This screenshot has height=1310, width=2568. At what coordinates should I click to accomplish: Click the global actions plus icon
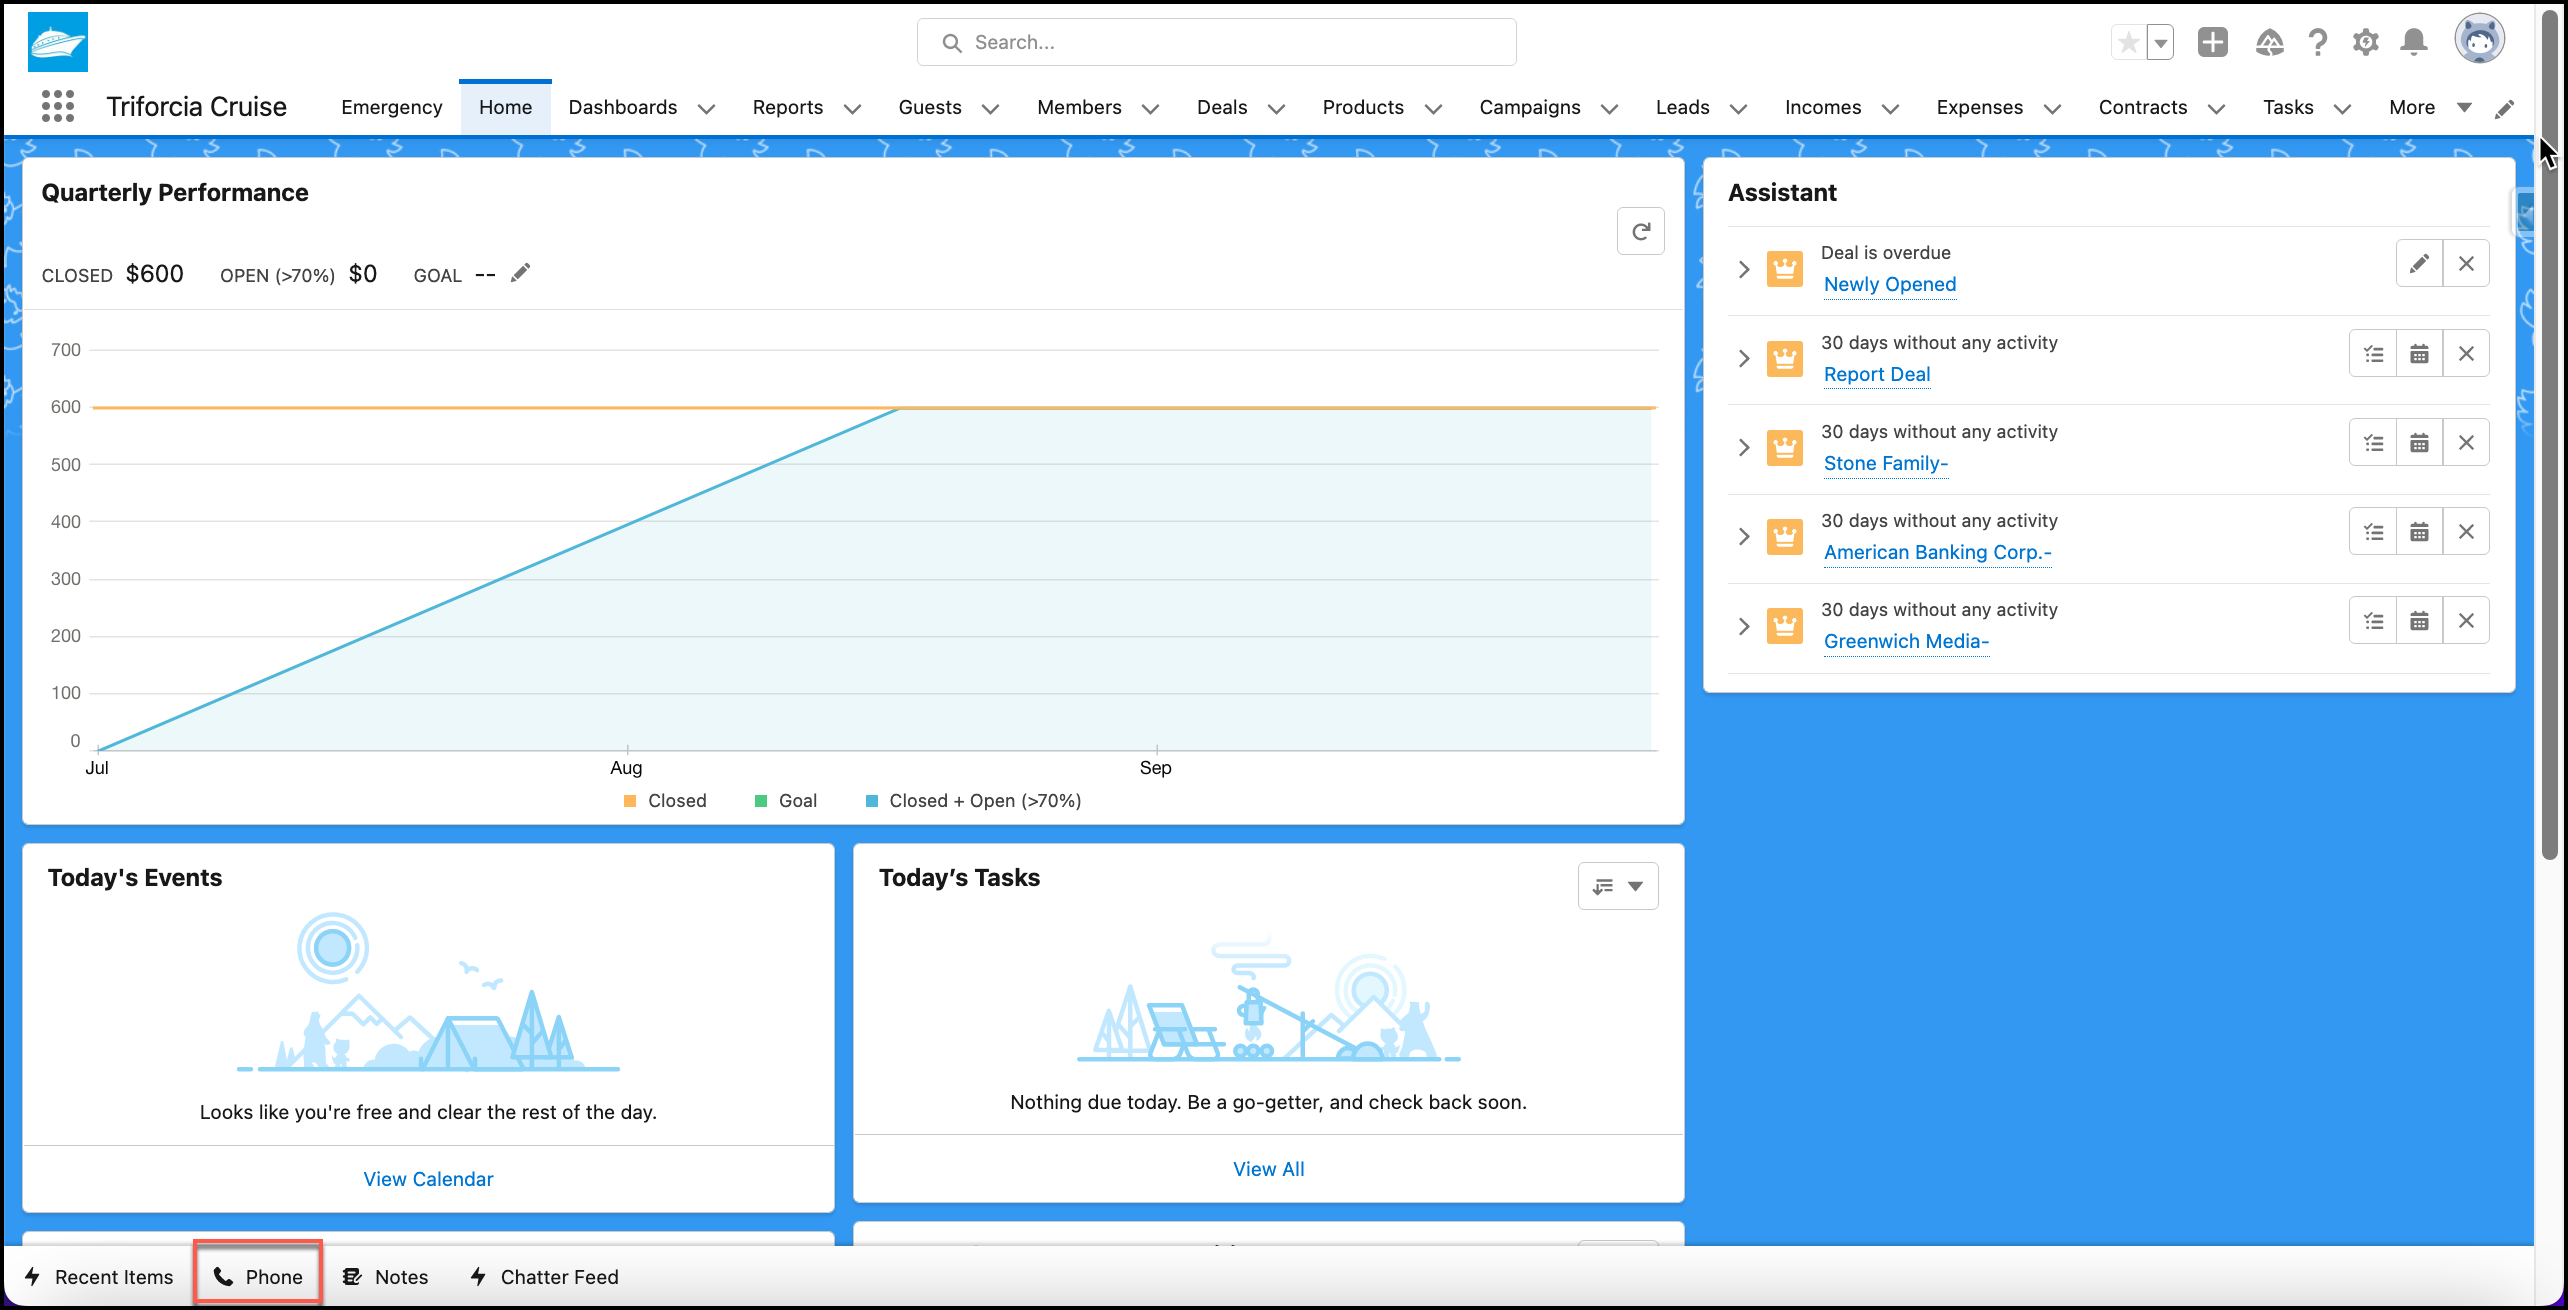coord(2213,42)
